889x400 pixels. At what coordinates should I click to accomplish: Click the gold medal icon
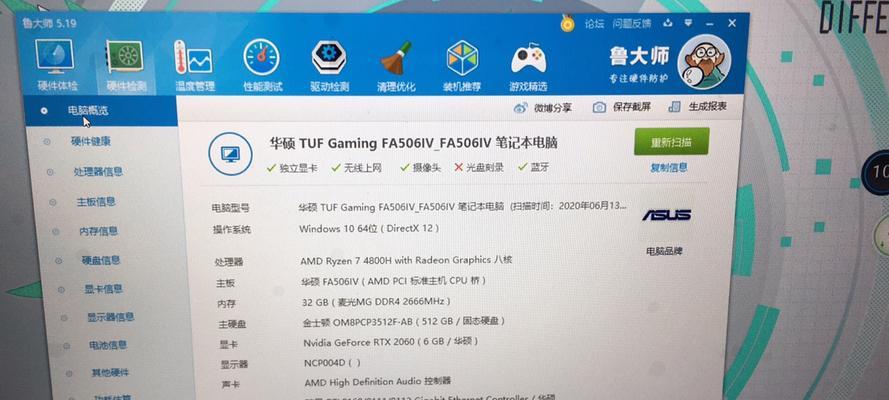coord(567,23)
